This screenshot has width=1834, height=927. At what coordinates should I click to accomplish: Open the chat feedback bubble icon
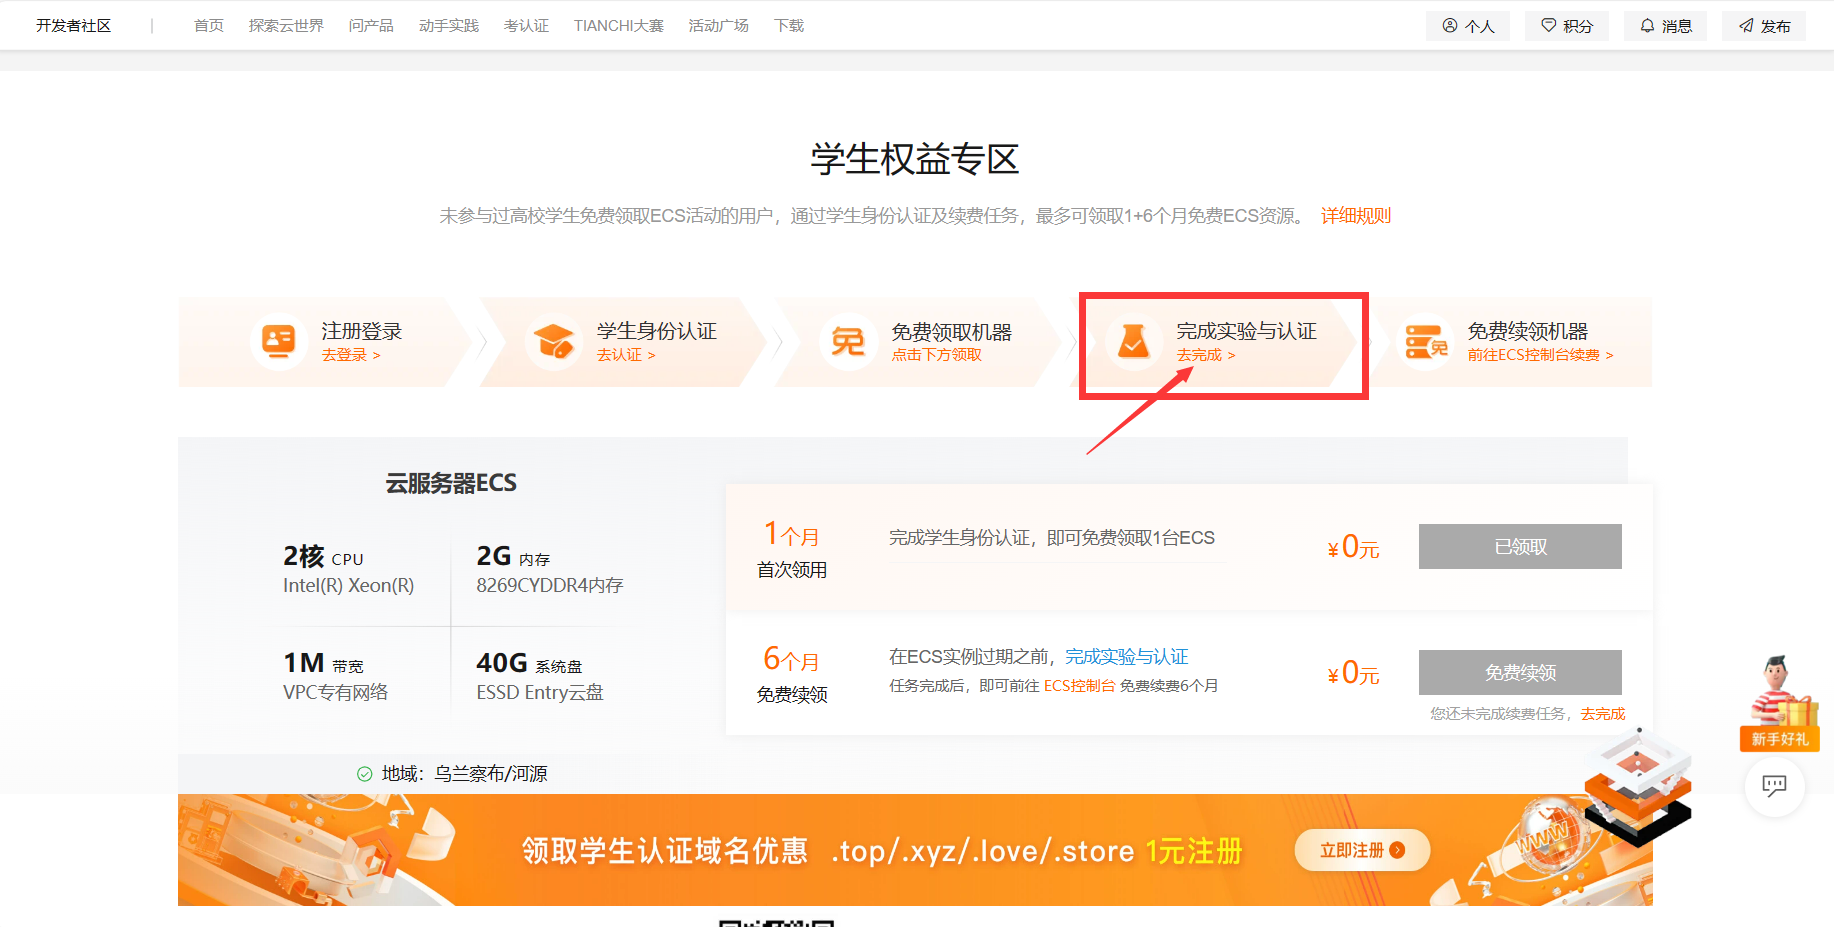point(1774,787)
